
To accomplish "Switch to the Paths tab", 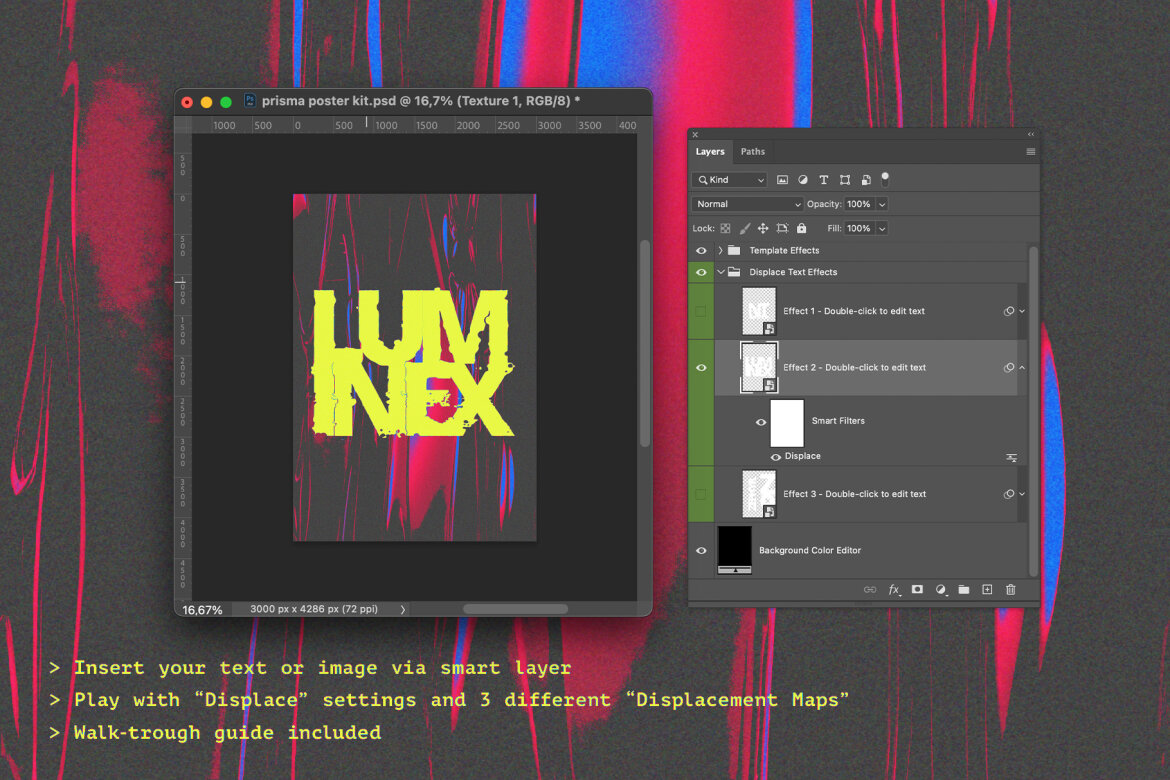I will (753, 151).
